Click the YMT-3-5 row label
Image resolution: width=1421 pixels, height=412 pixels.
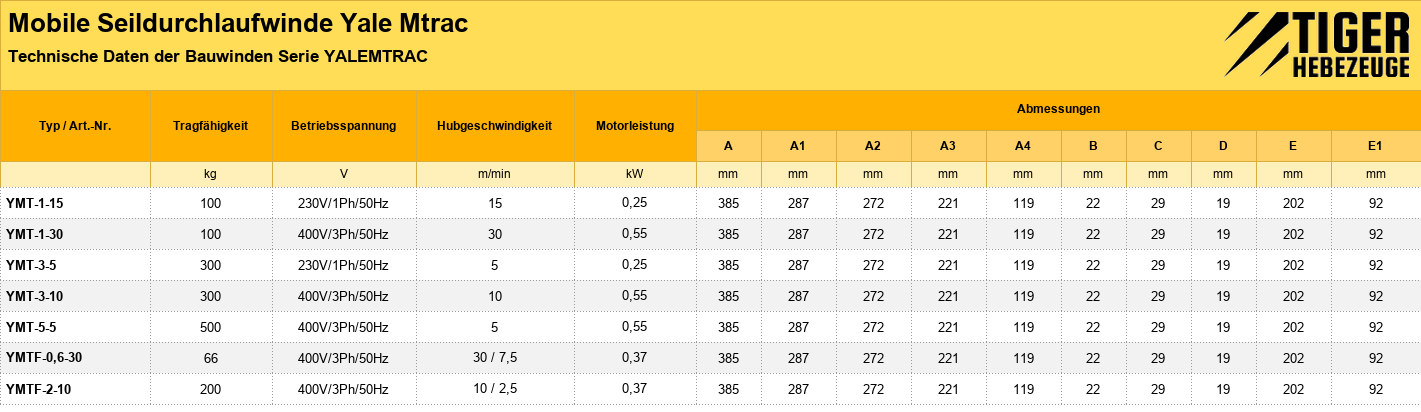tap(75, 265)
